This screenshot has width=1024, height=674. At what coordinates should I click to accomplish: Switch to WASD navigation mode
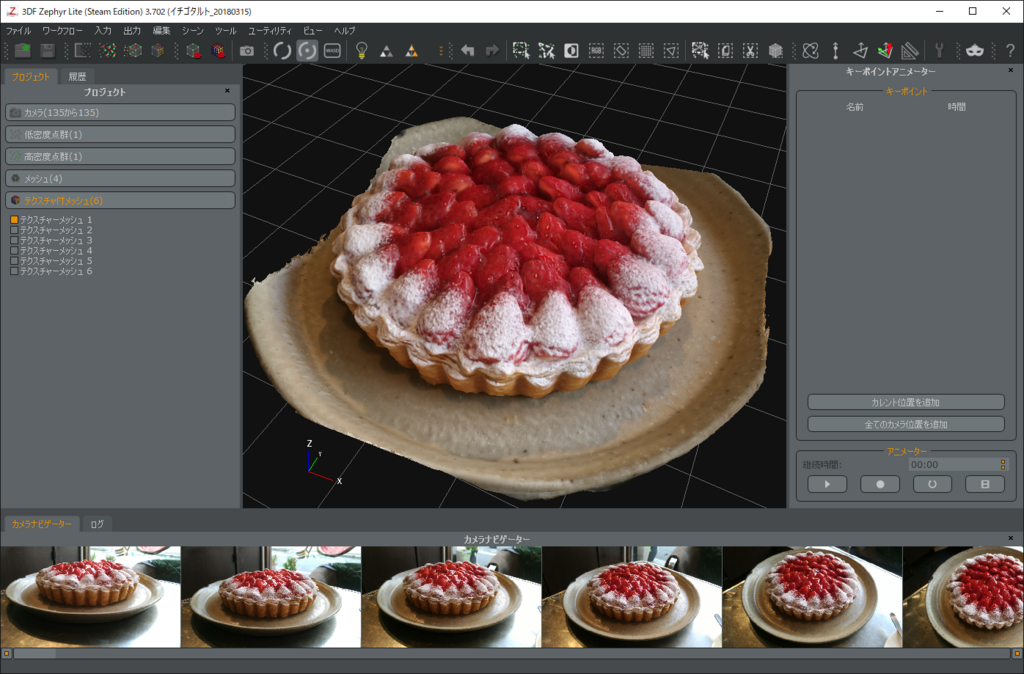332,50
